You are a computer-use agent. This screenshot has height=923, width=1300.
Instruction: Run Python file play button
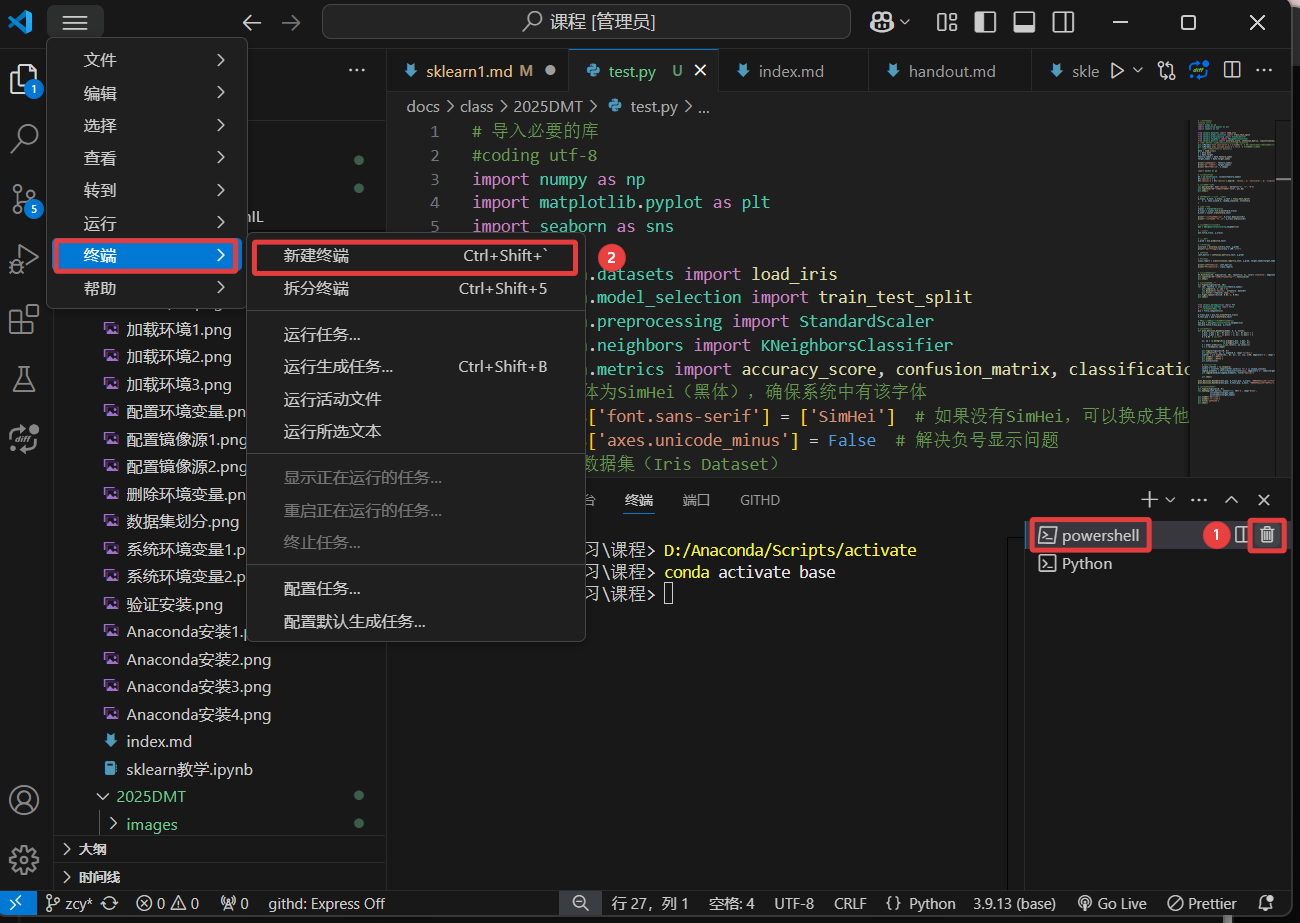pyautogui.click(x=1117, y=71)
